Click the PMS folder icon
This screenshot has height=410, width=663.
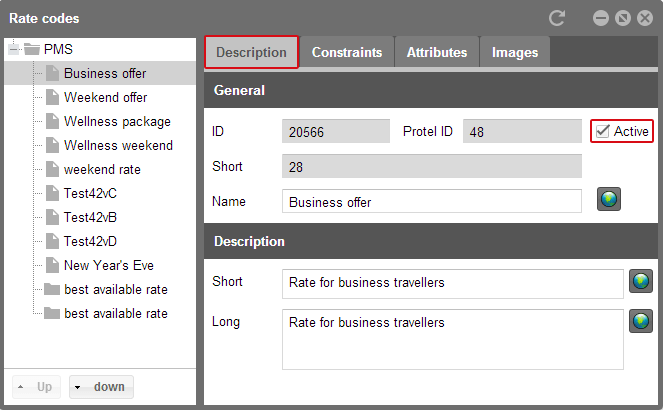coord(32,49)
